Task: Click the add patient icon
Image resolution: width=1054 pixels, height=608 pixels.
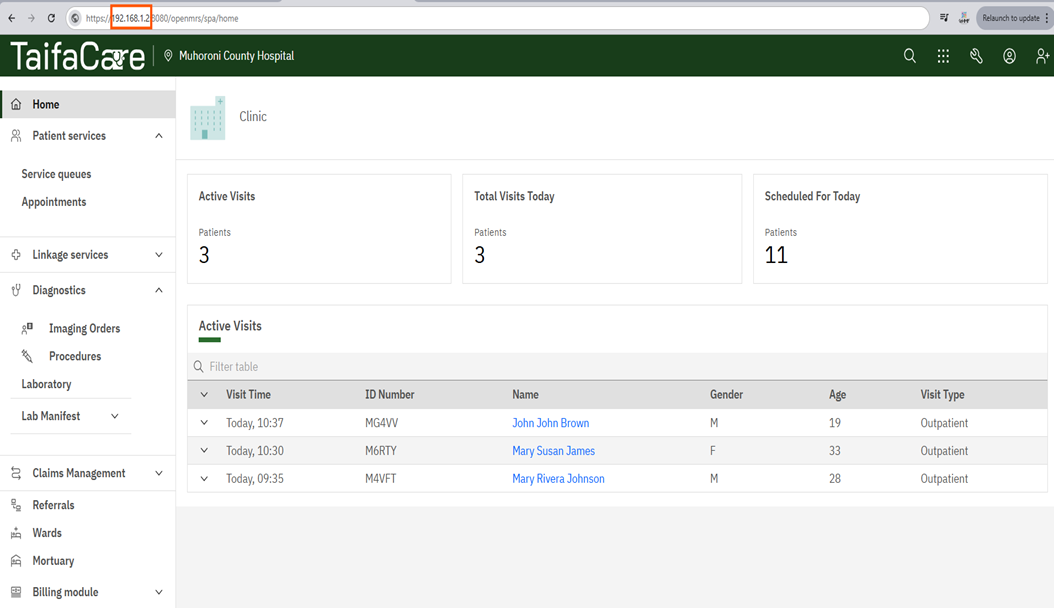Action: (x=1042, y=56)
